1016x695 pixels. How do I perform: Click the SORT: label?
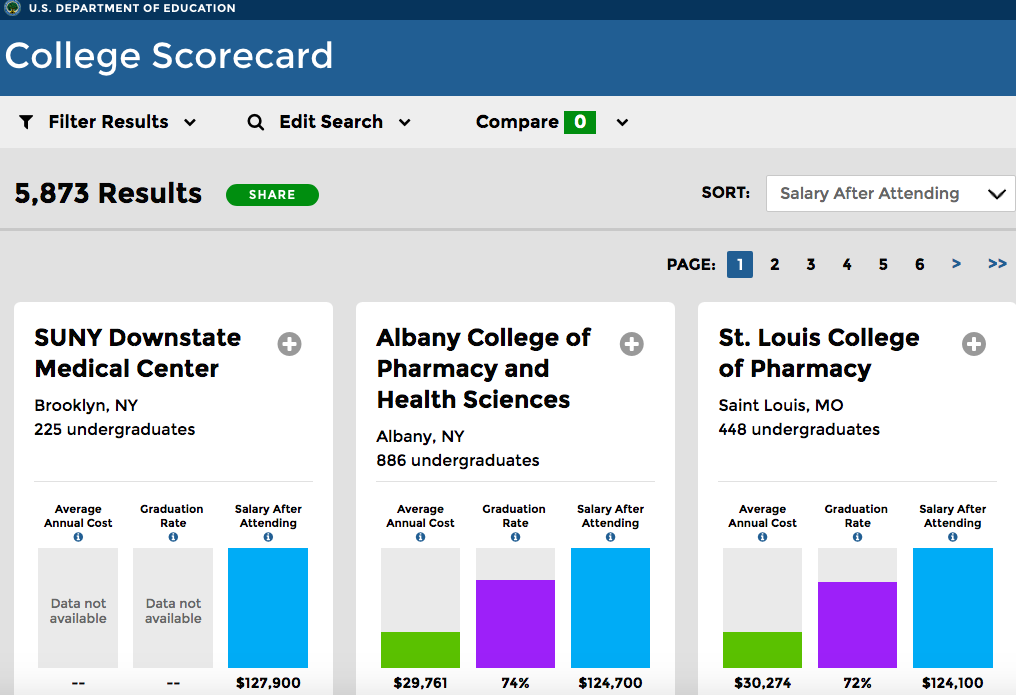[x=726, y=192]
